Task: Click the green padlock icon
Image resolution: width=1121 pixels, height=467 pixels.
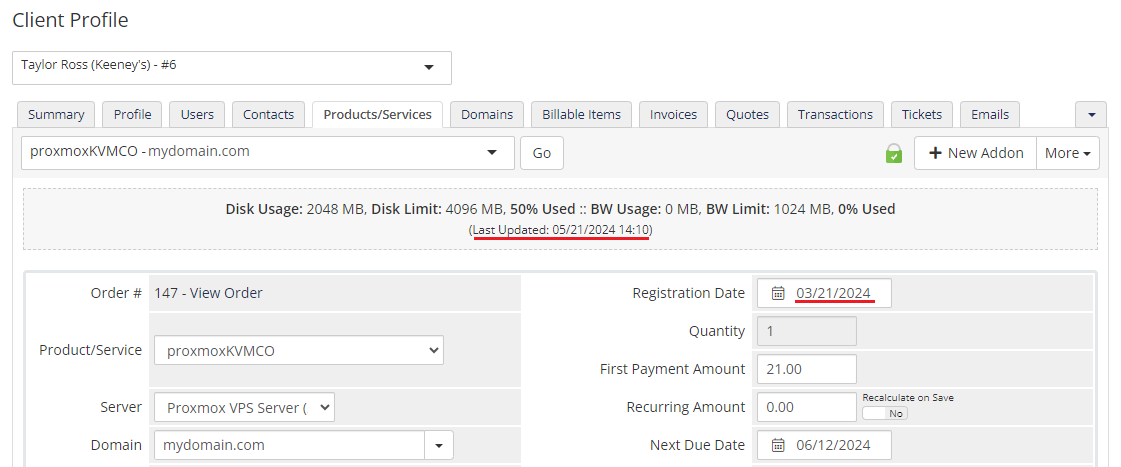Action: coord(893,153)
